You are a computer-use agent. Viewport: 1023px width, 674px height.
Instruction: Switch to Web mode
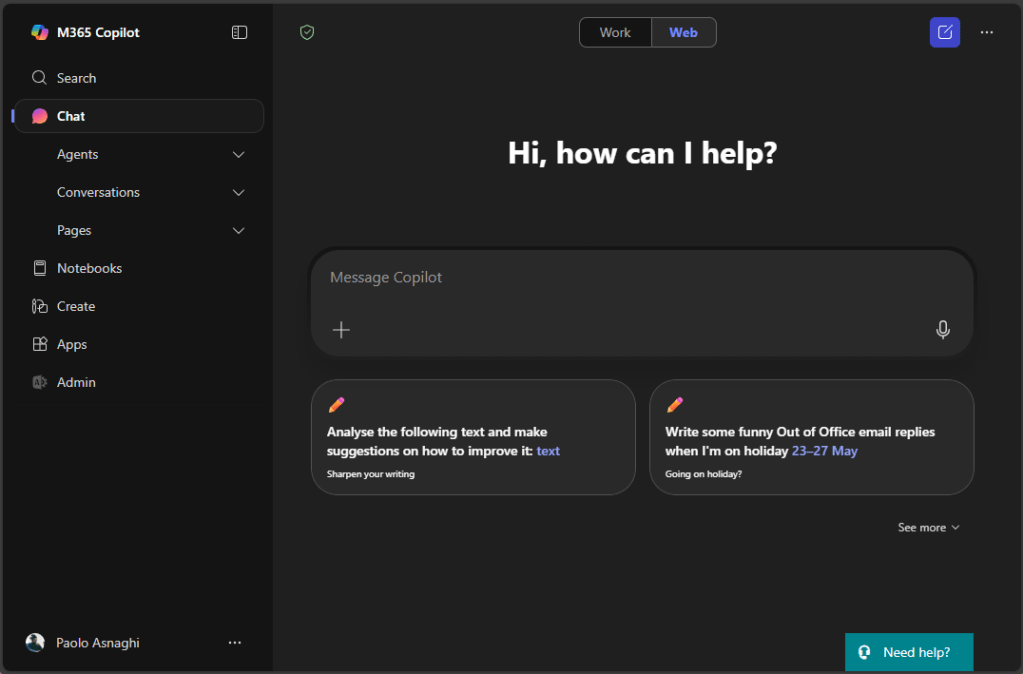coord(683,32)
